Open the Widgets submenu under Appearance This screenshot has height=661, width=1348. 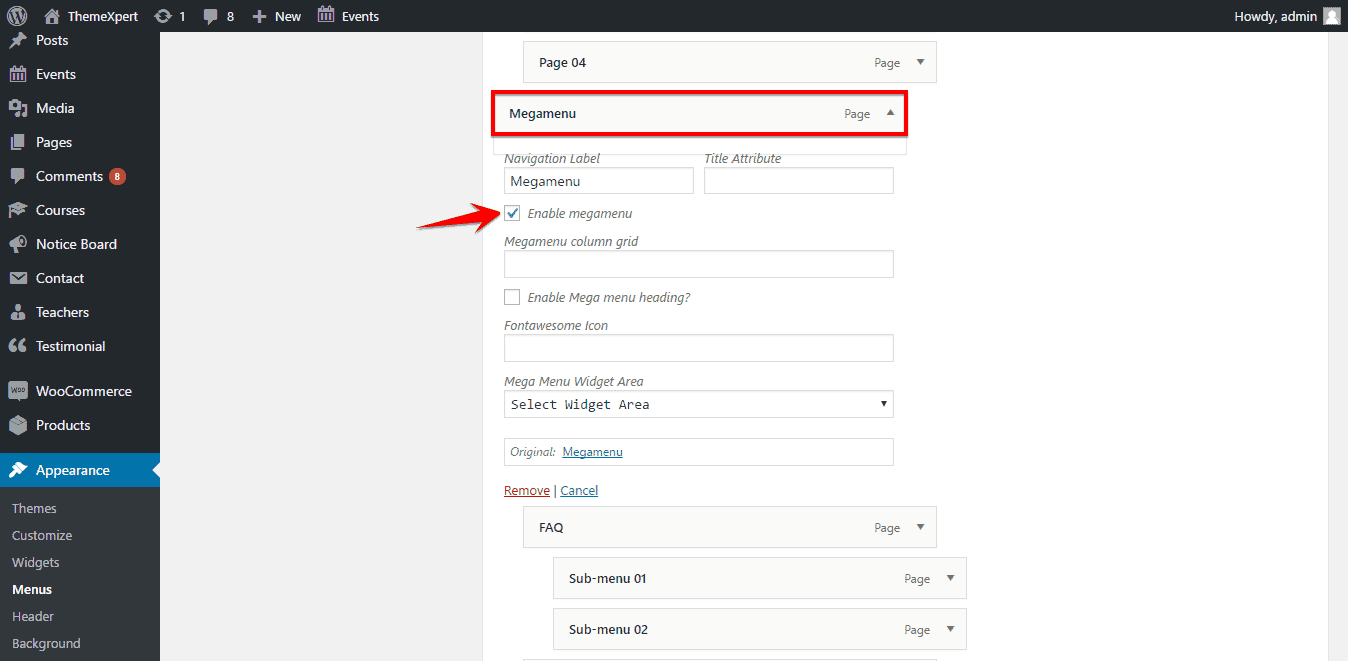point(36,562)
